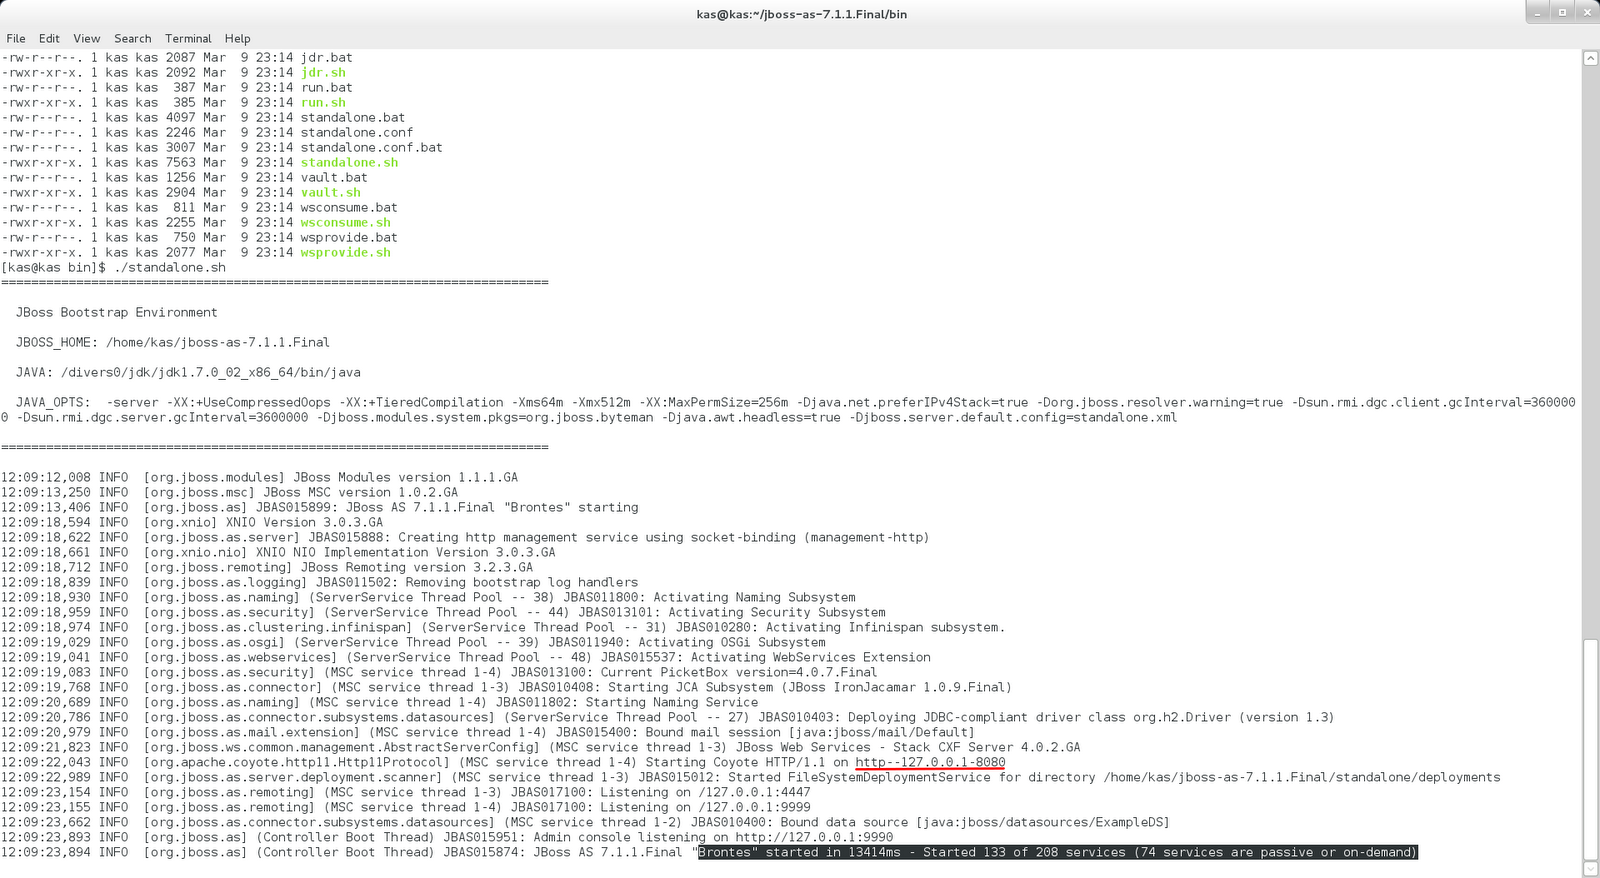Click JBoss Modules version 1.1.1.GA text
The width and height of the screenshot is (1600, 878).
click(x=405, y=477)
